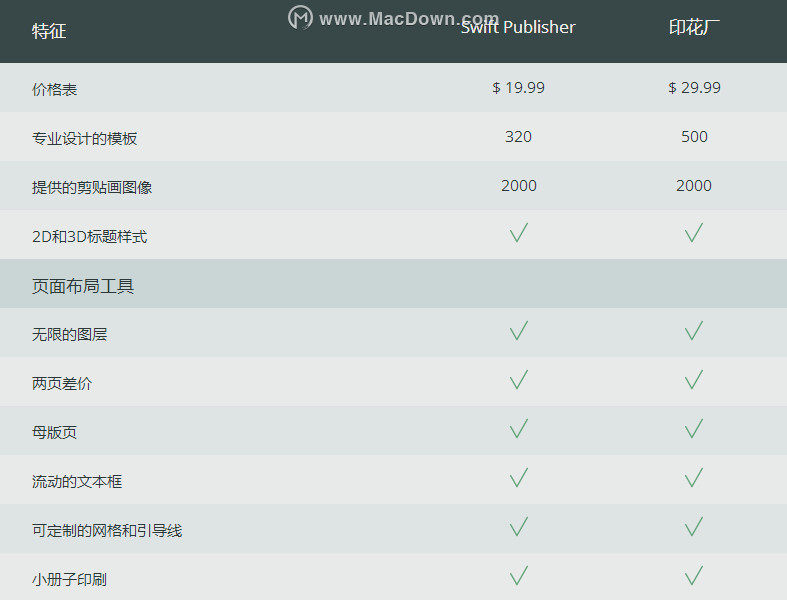Click the 价格表 row label
Viewport: 787px width, 600px height.
54,89
